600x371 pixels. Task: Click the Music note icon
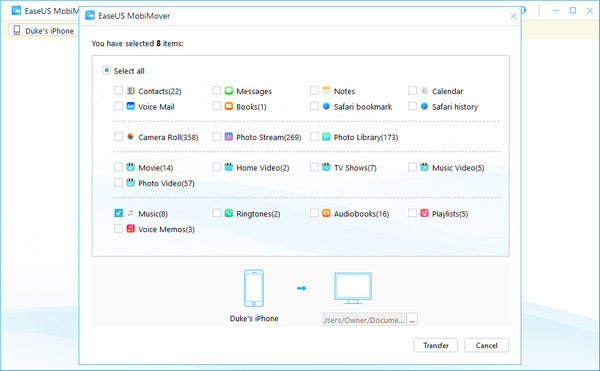(130, 213)
